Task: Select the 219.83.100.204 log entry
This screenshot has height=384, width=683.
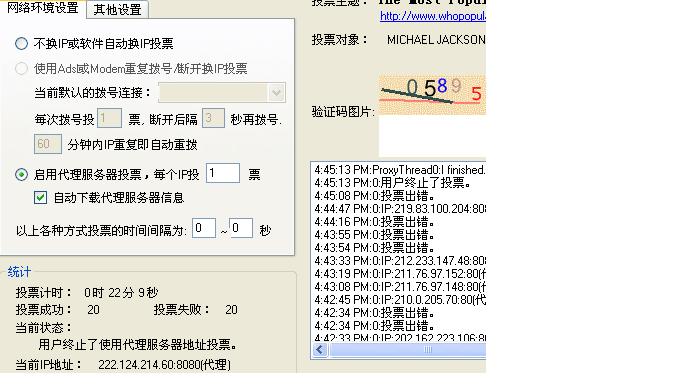Action: pos(400,209)
